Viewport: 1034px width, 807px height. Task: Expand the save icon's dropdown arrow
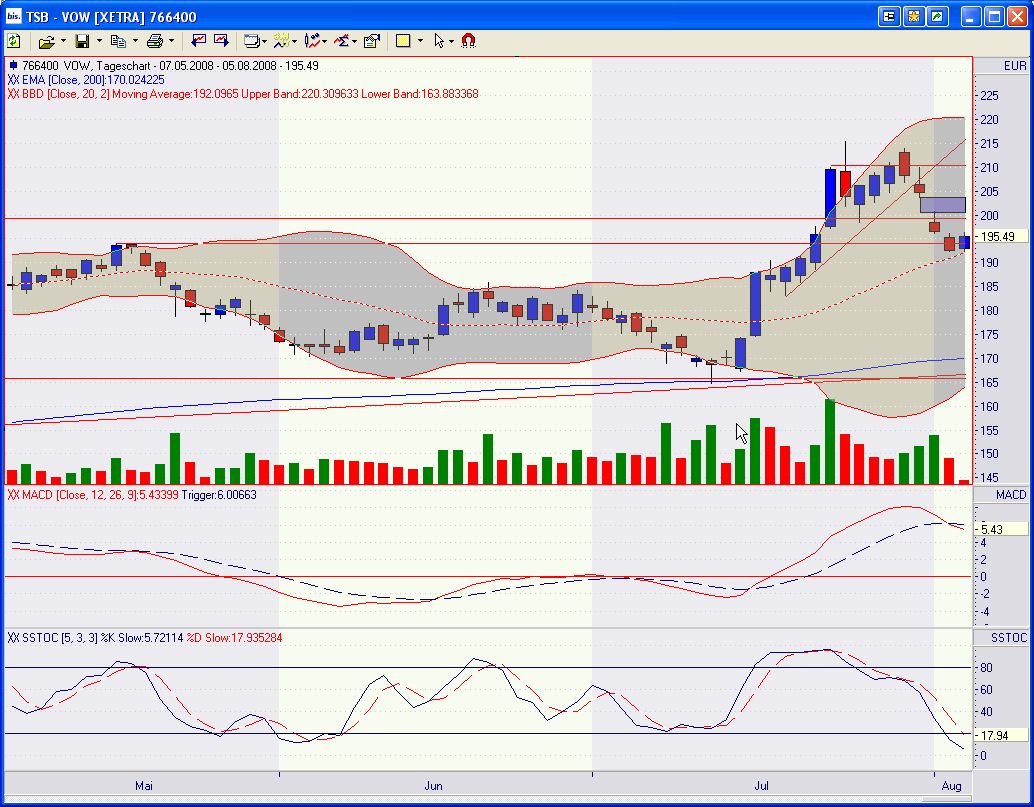point(99,41)
